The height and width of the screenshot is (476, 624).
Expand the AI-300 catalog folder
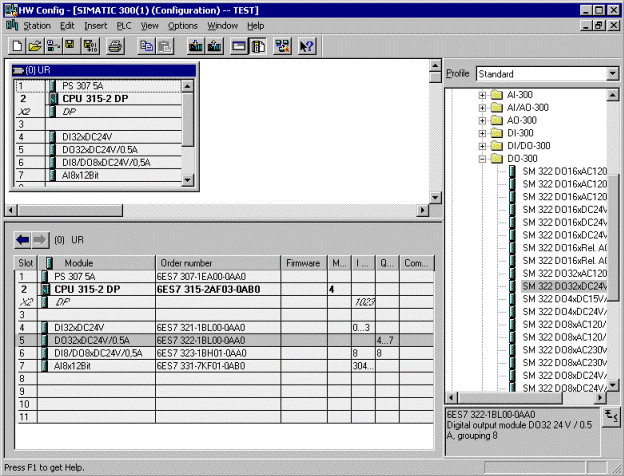coord(482,95)
